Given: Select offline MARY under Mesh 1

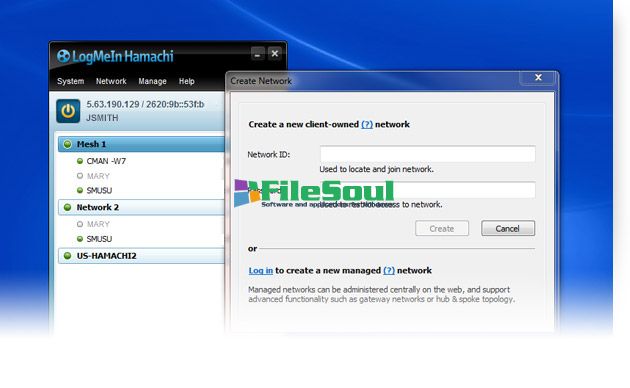Looking at the screenshot, I should (x=98, y=176).
